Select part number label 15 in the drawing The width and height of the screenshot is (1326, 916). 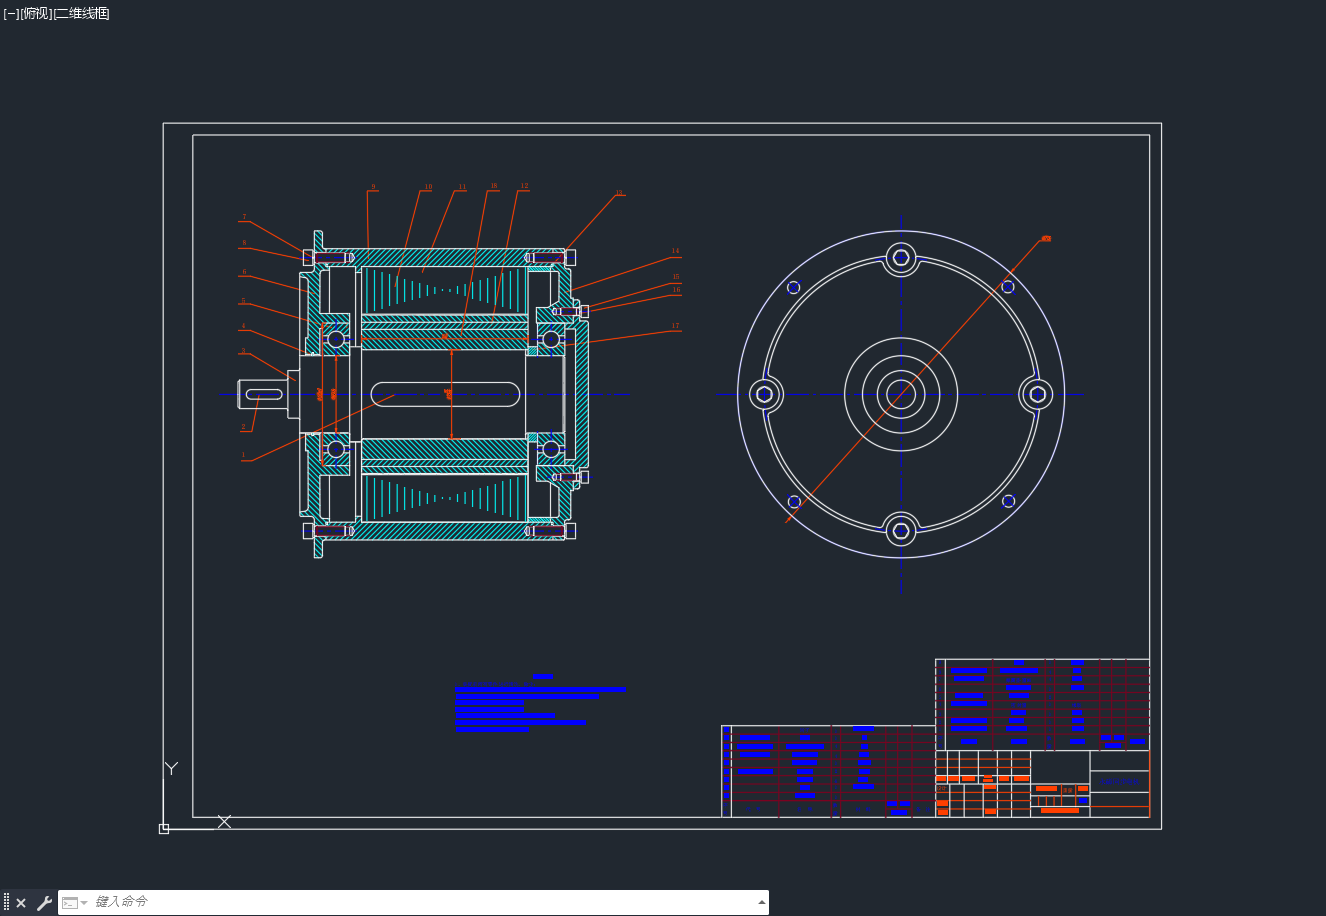pyautogui.click(x=676, y=277)
